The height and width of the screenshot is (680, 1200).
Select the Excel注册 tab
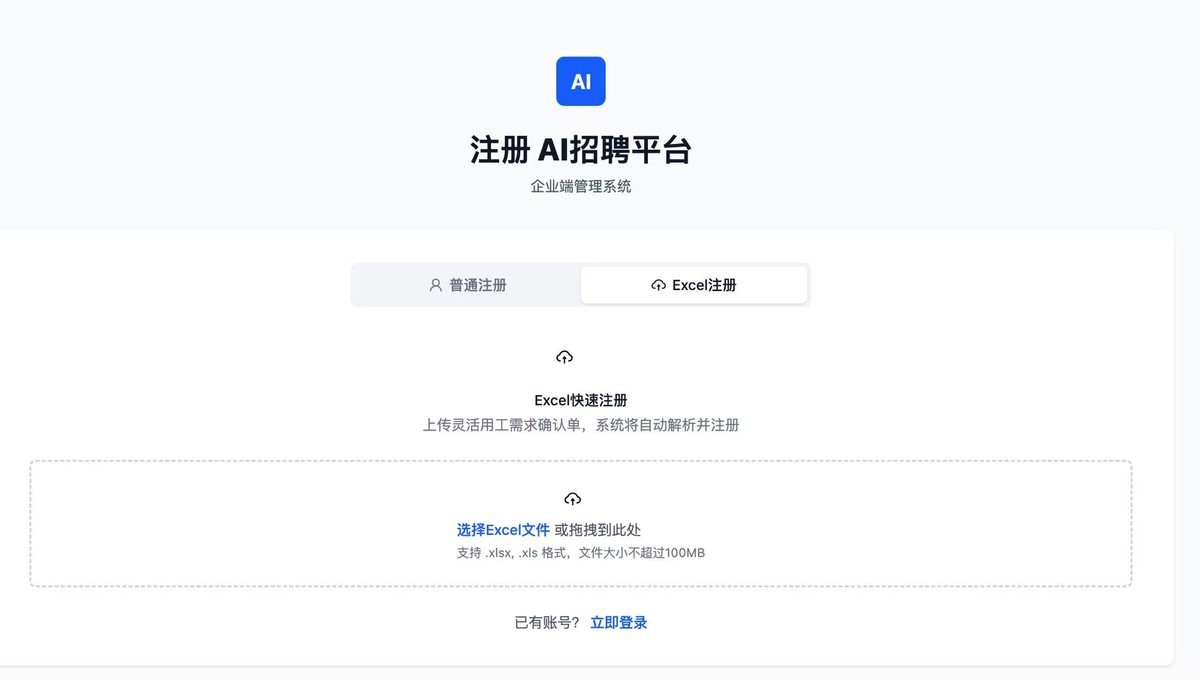point(694,285)
